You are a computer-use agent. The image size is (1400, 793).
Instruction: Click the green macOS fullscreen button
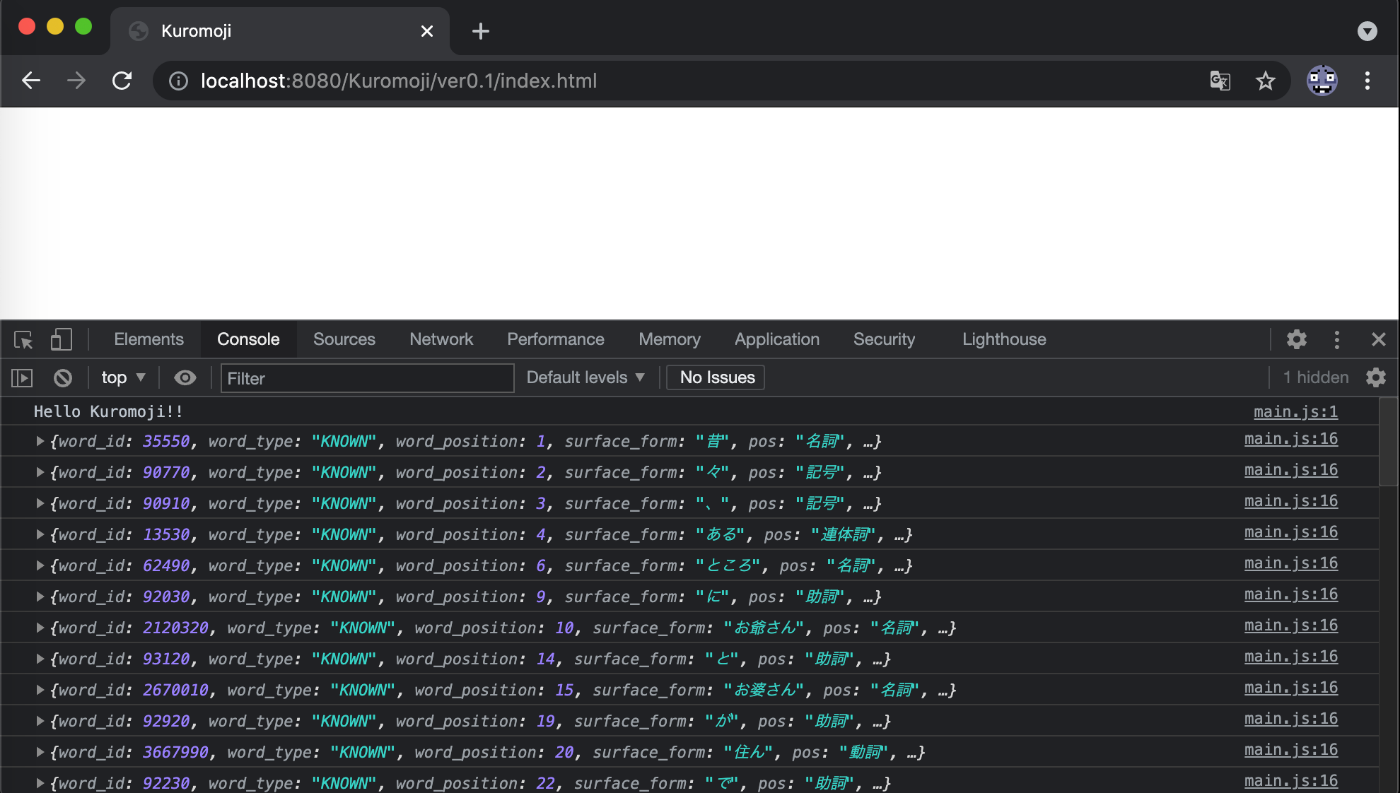pos(83,27)
